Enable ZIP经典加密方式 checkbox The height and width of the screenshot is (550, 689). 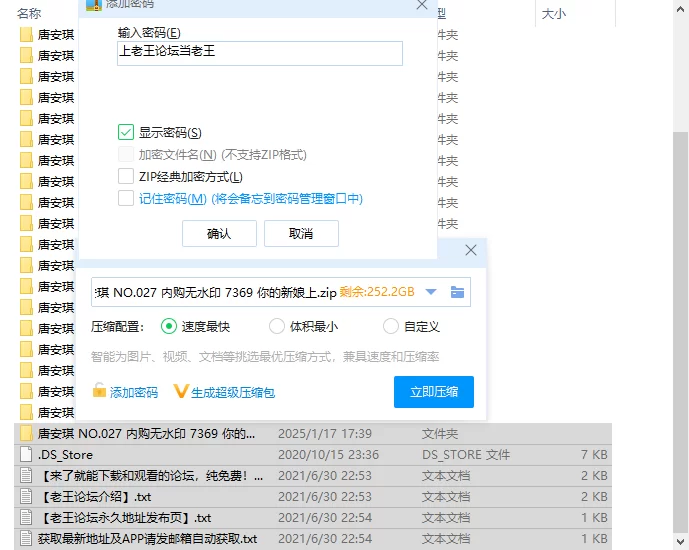126,177
